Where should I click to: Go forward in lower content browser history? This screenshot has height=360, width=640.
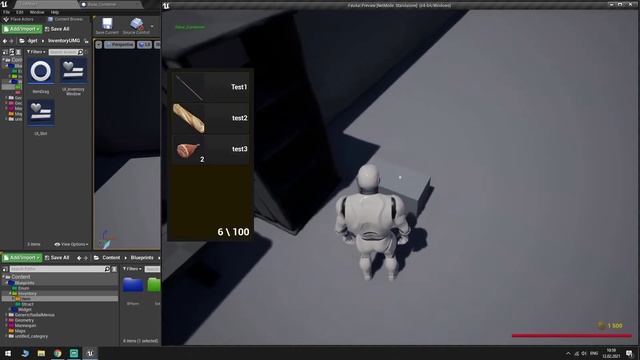pos(85,258)
